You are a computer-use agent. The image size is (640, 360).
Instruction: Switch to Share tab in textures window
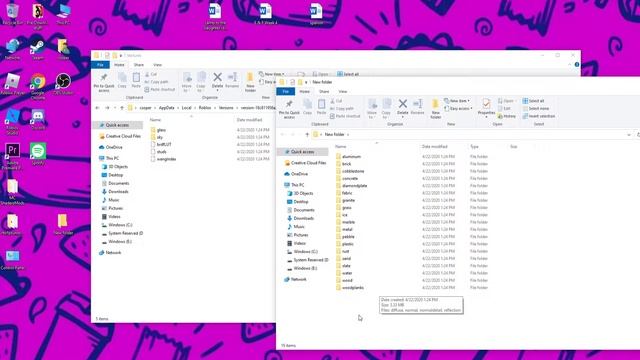(x=139, y=65)
